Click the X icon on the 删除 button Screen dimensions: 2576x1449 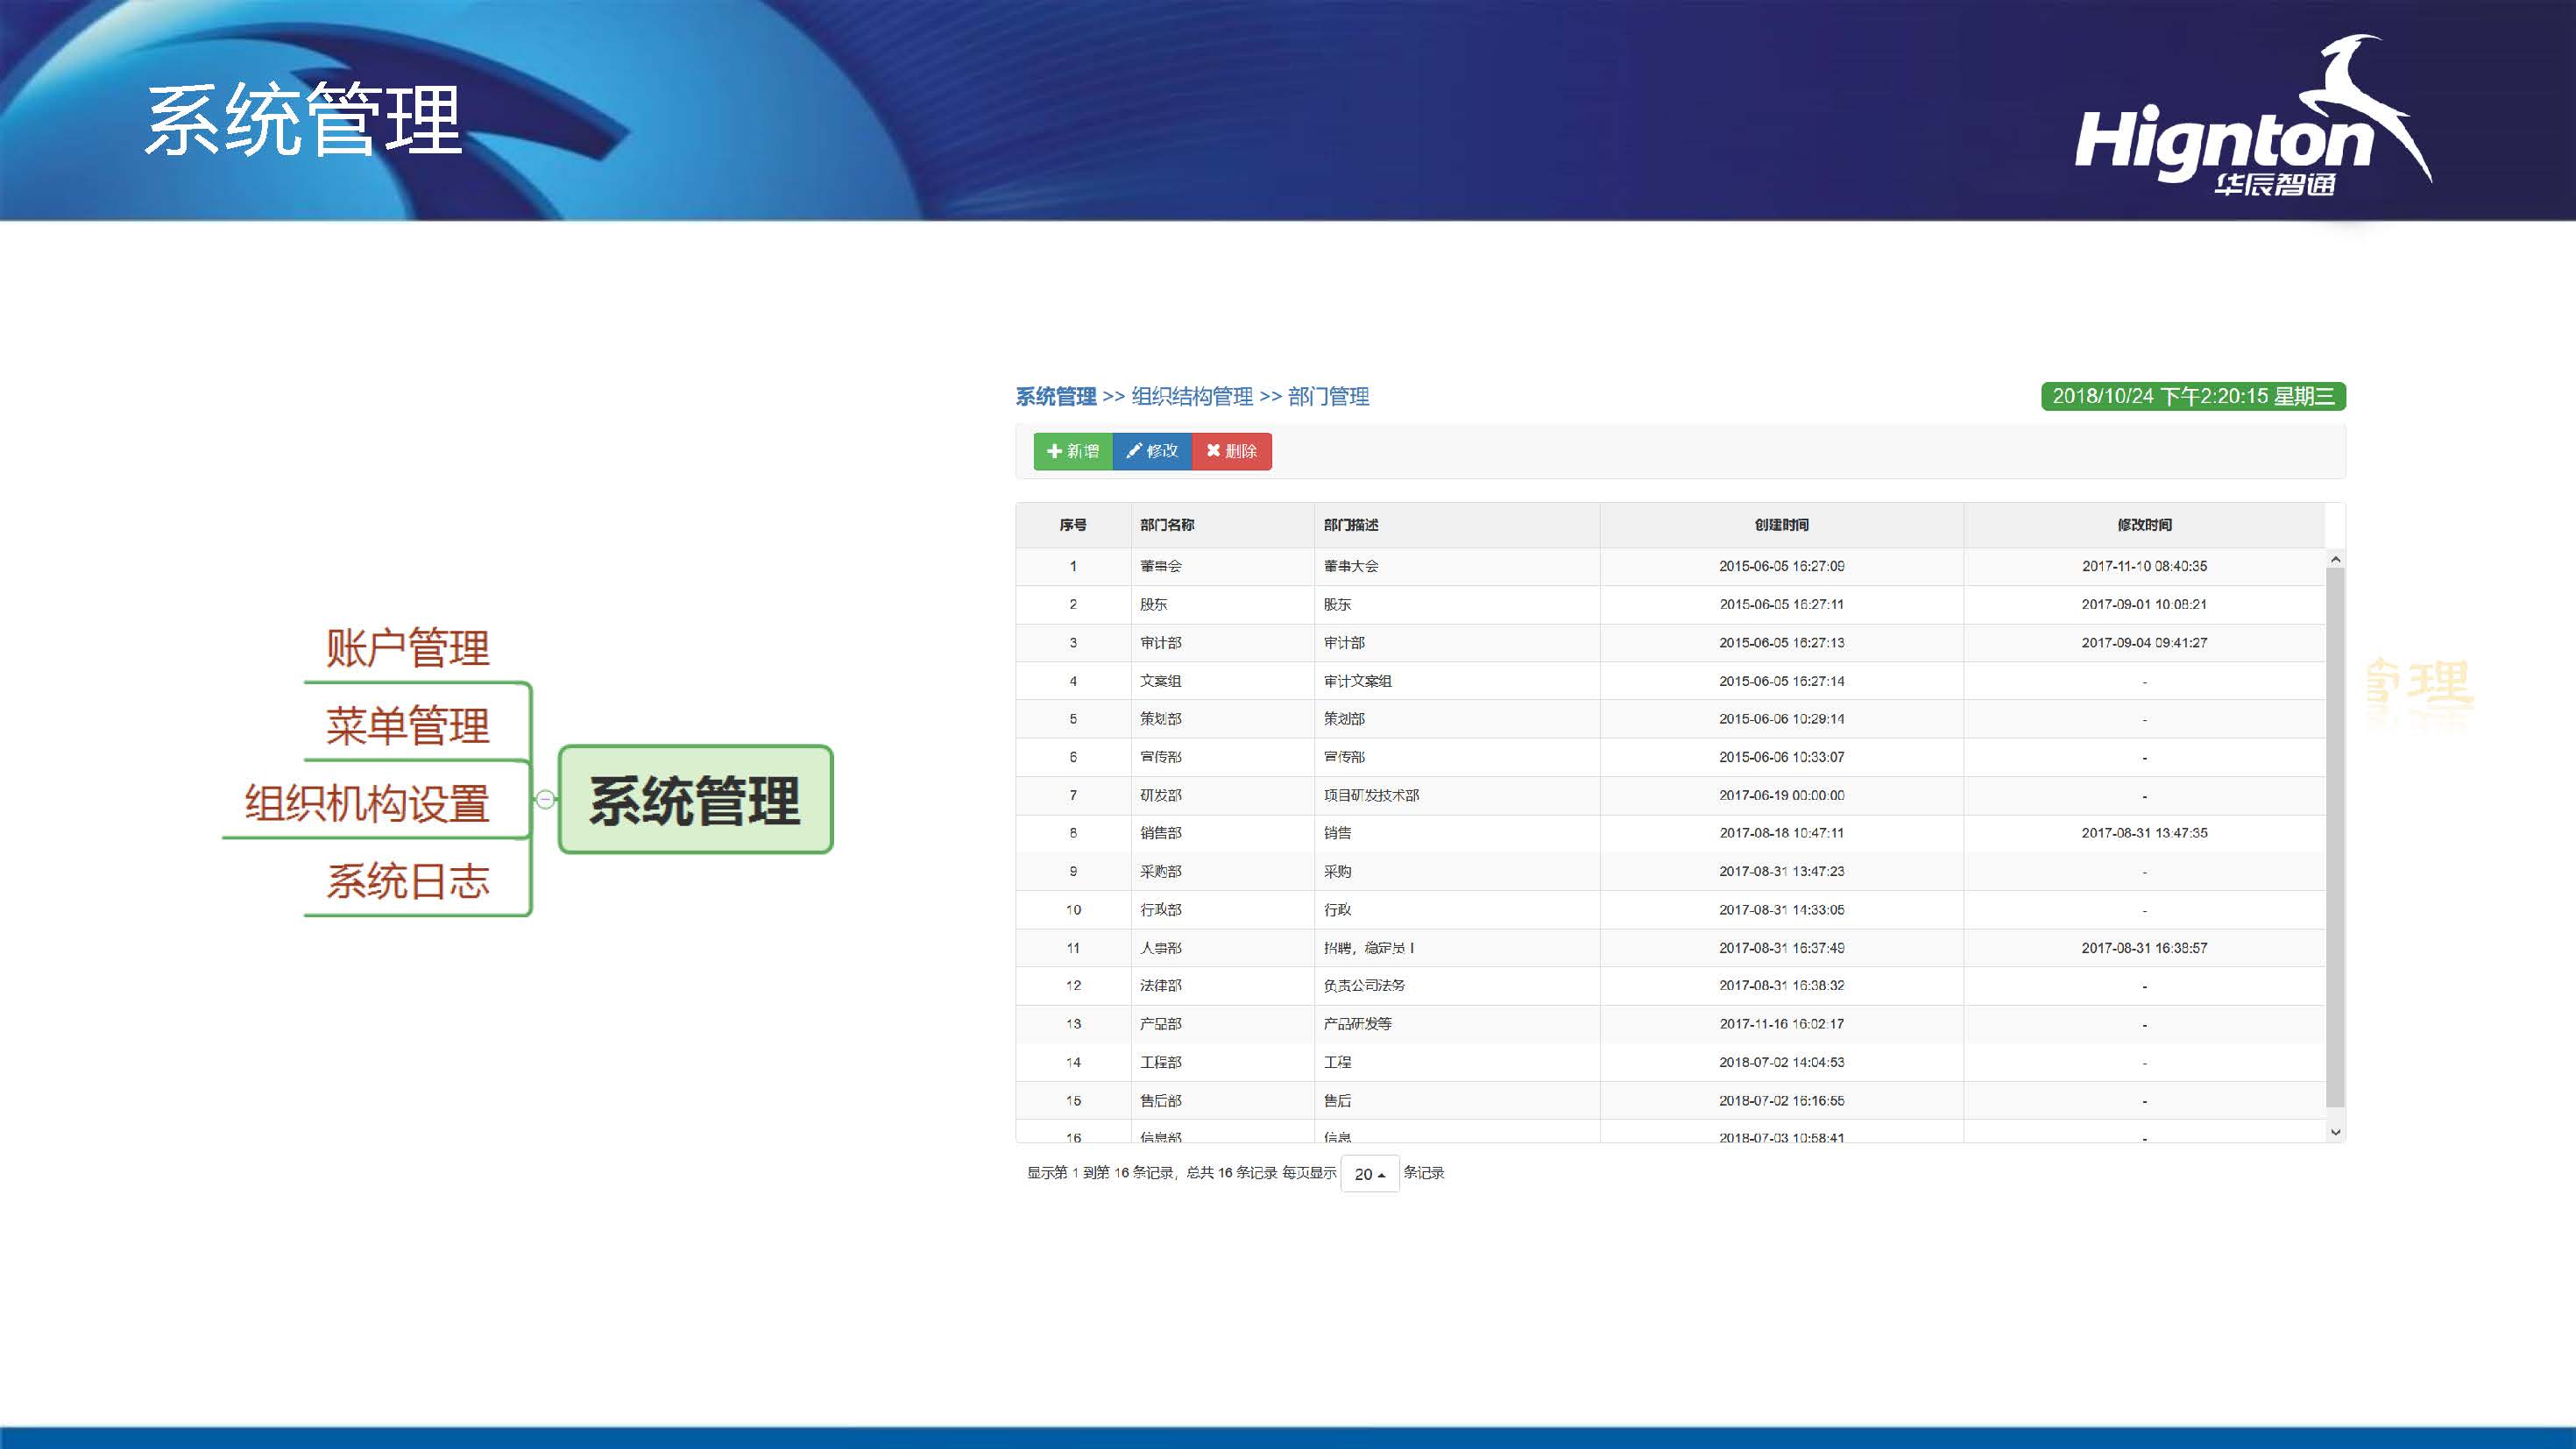(1211, 451)
